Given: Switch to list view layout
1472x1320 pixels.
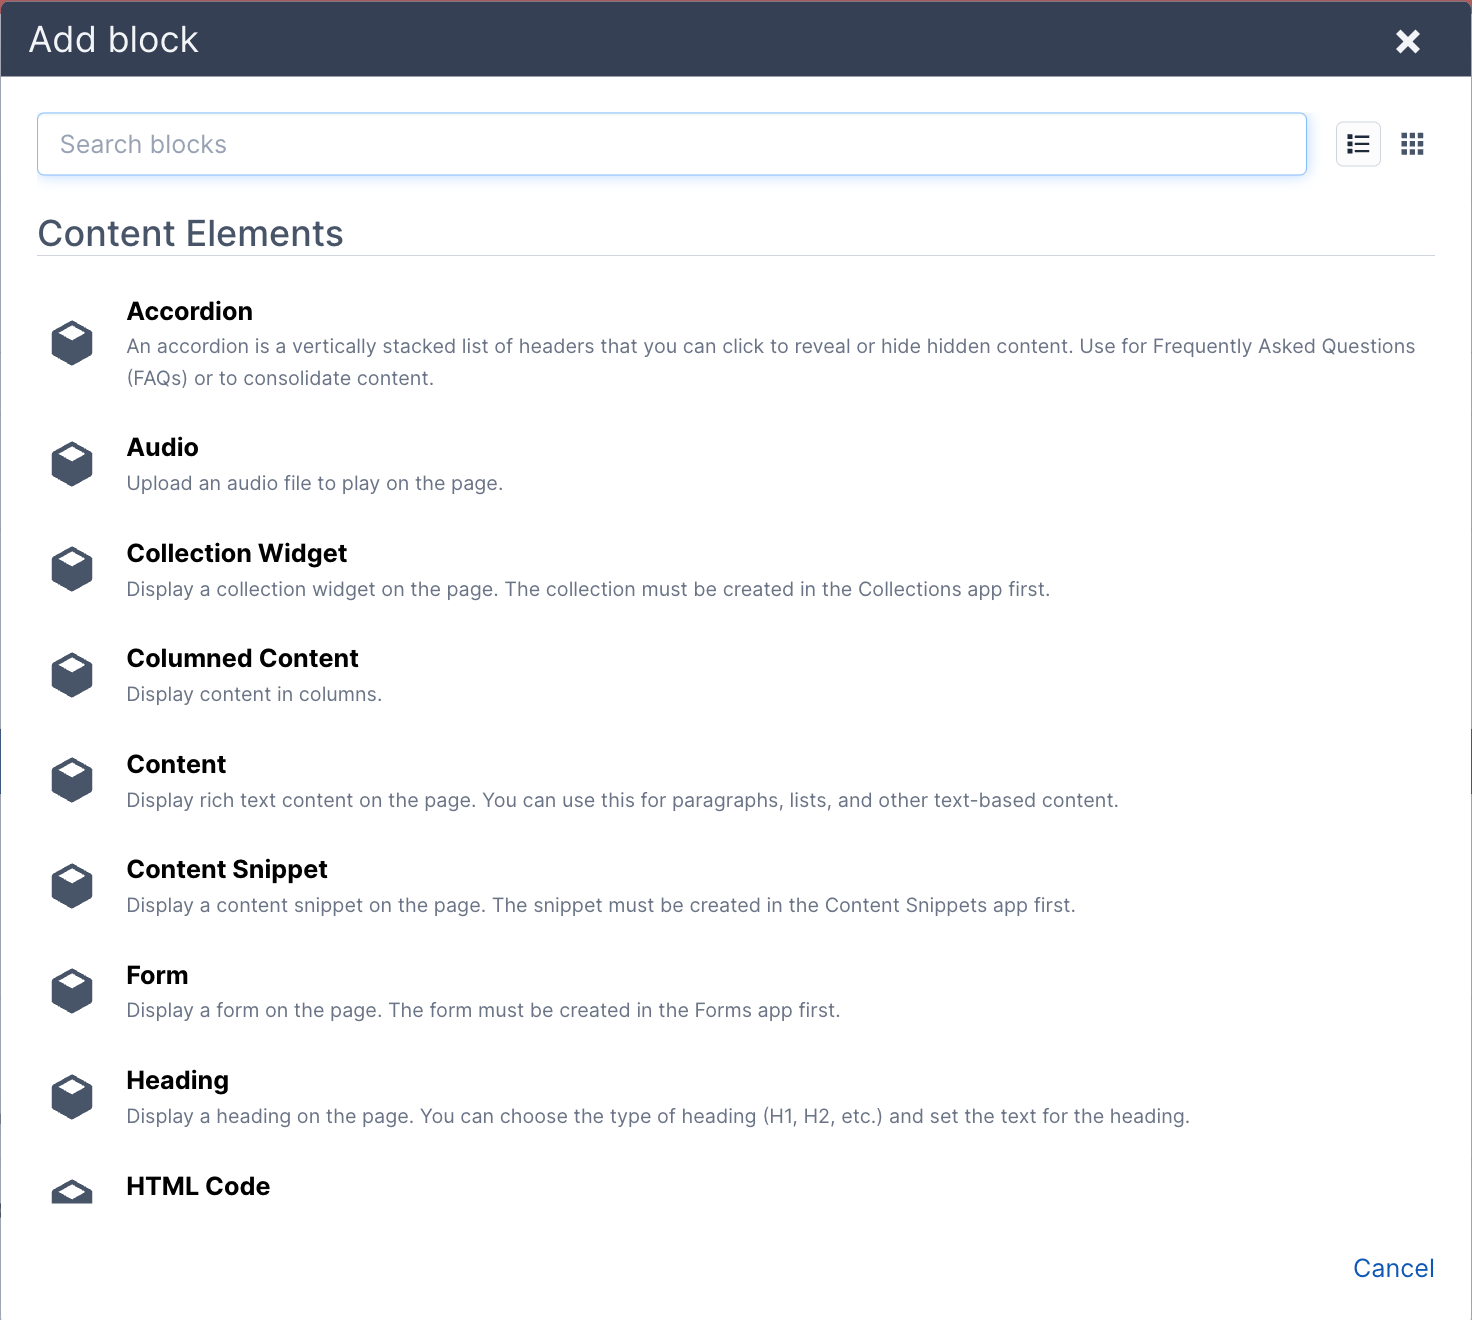Looking at the screenshot, I should 1358,144.
